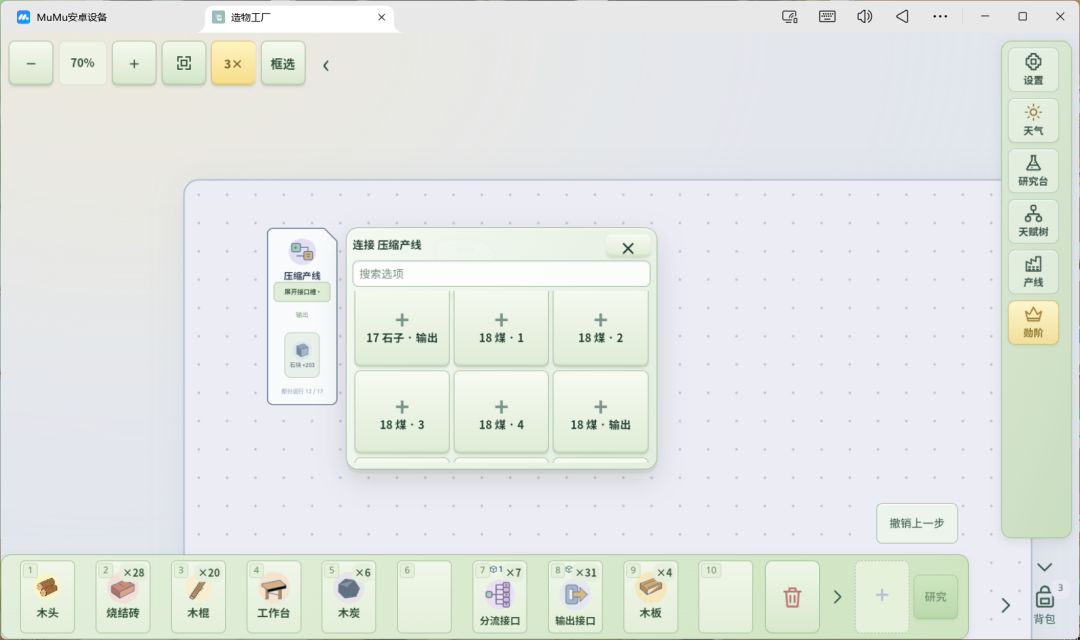Show next hotbar page chevron beside trash
The height and width of the screenshot is (640, 1080).
point(838,597)
